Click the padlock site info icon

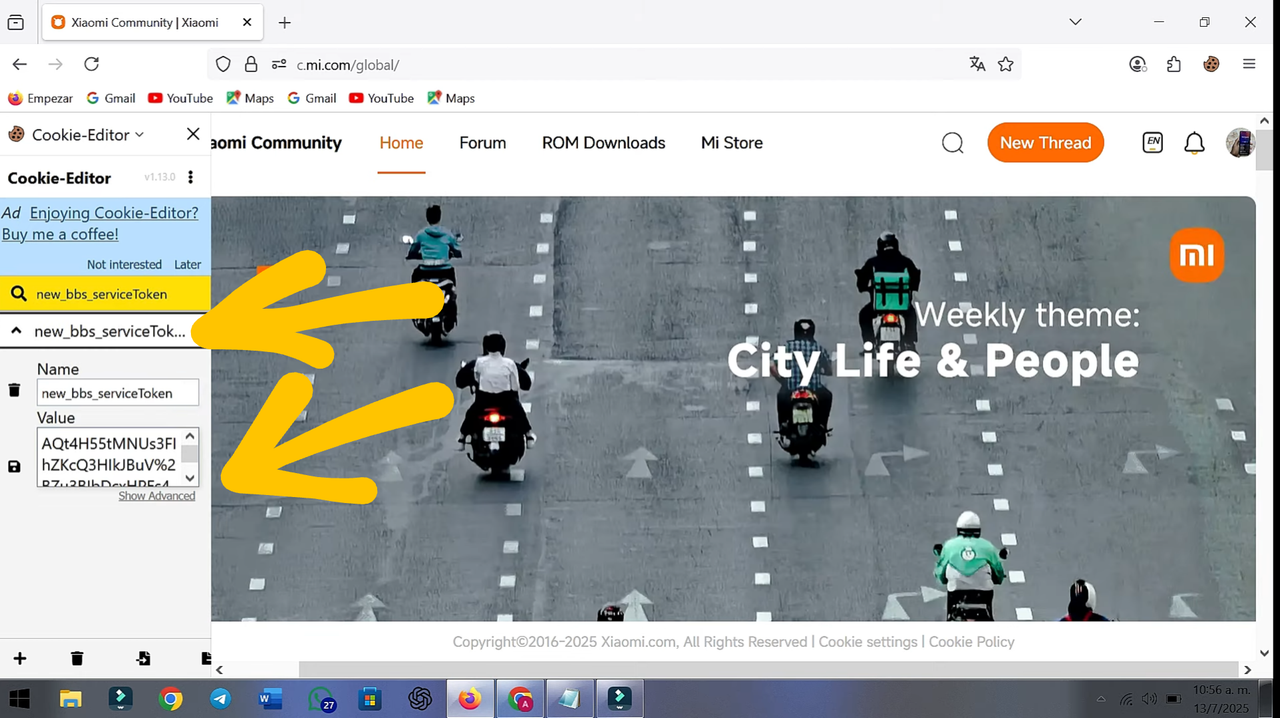(251, 64)
